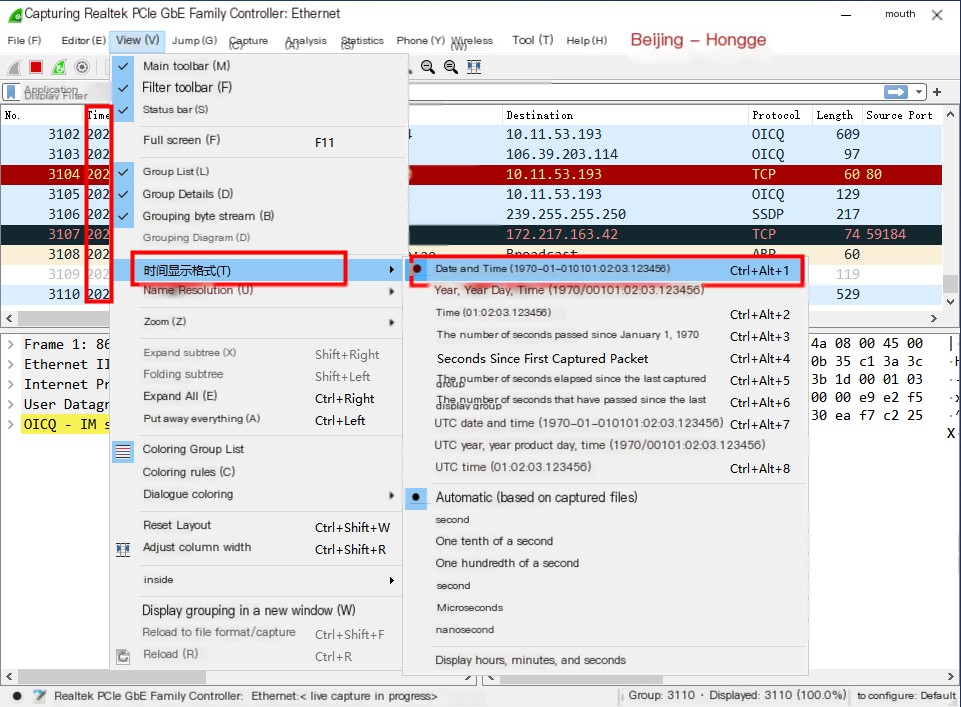Image resolution: width=961 pixels, height=707 pixels.
Task: Click the display filter input field
Action: pyautogui.click(x=644, y=92)
